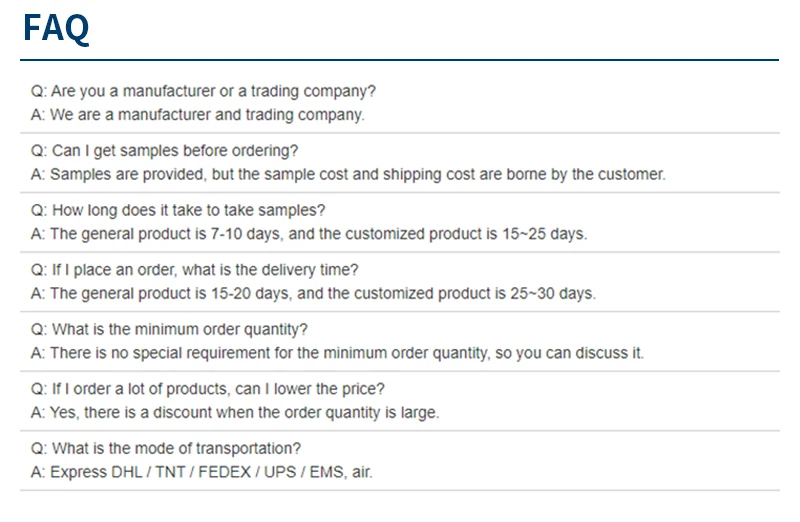Click the answer "We are a manufacturer and trading company"
Image resolution: width=800 pixels, height=522 pixels.
point(197,115)
